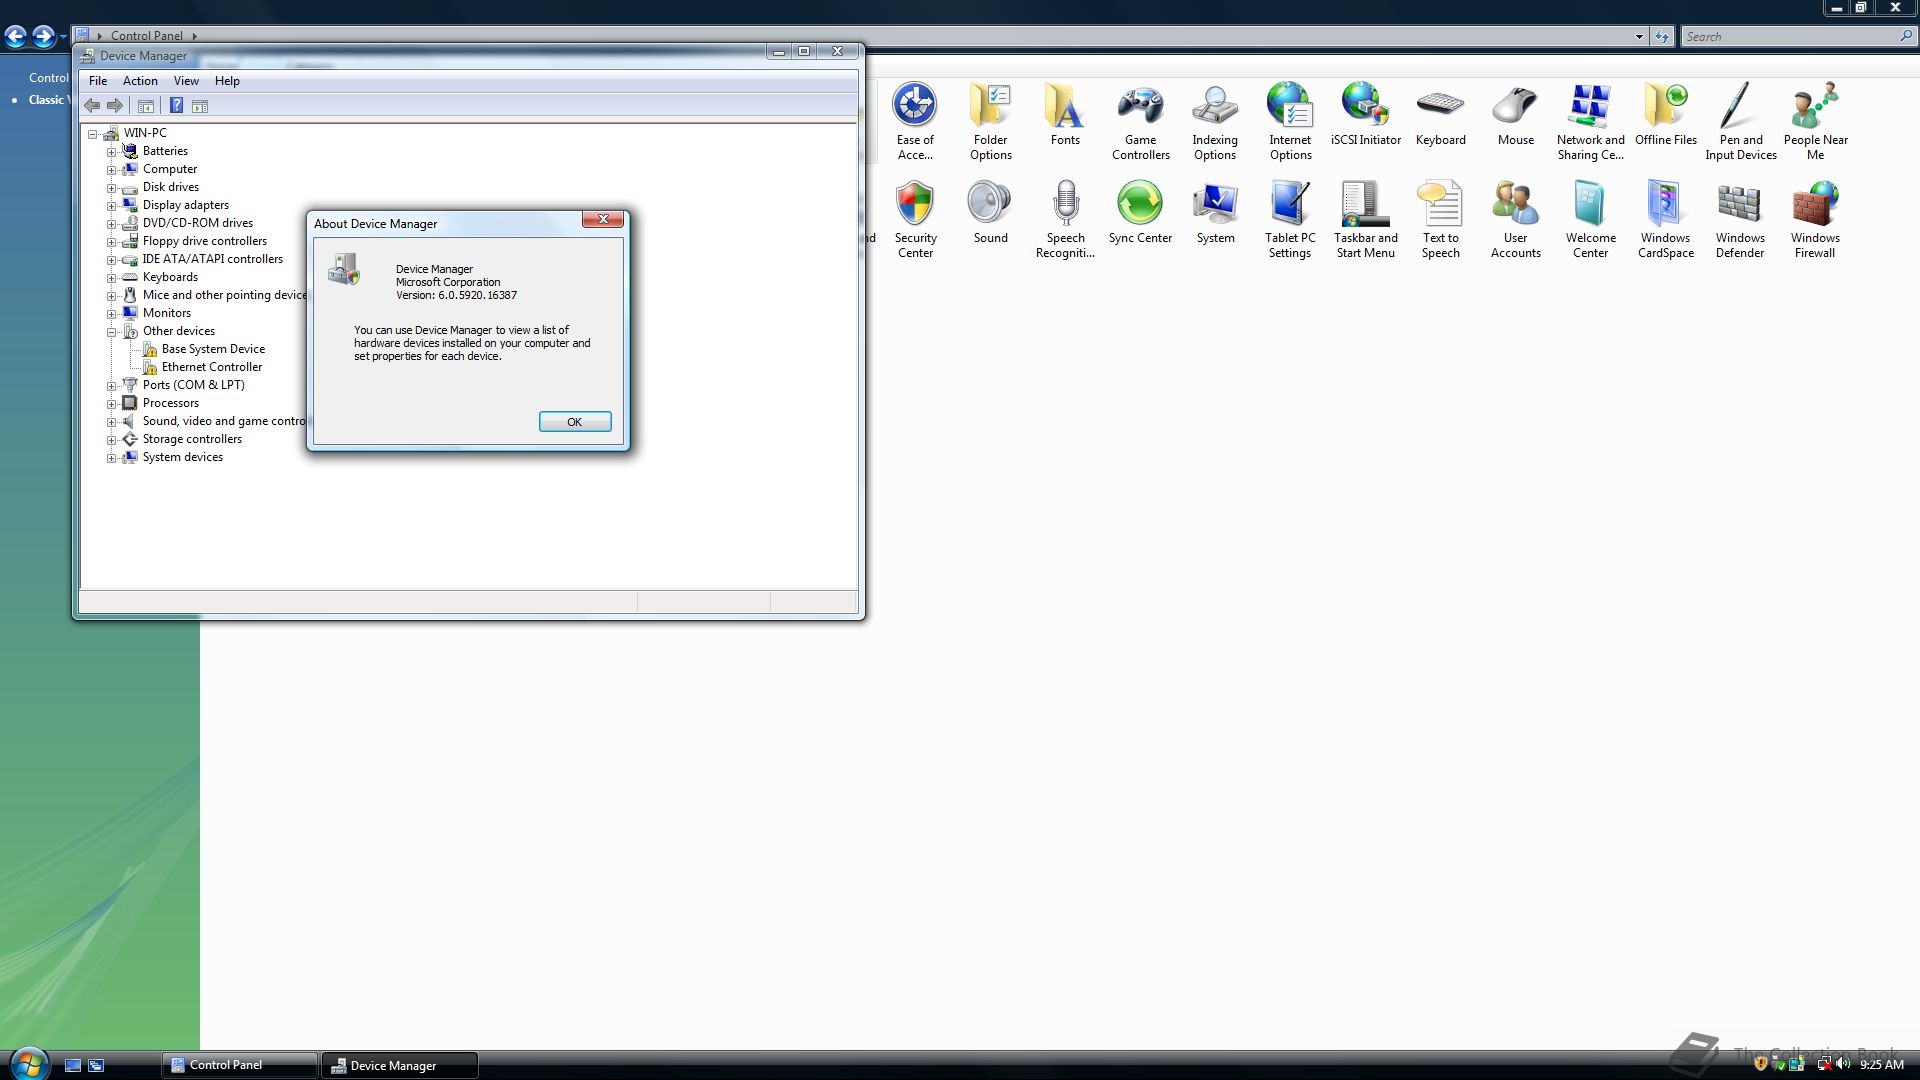Select Ethernet Controller entry

click(x=212, y=367)
